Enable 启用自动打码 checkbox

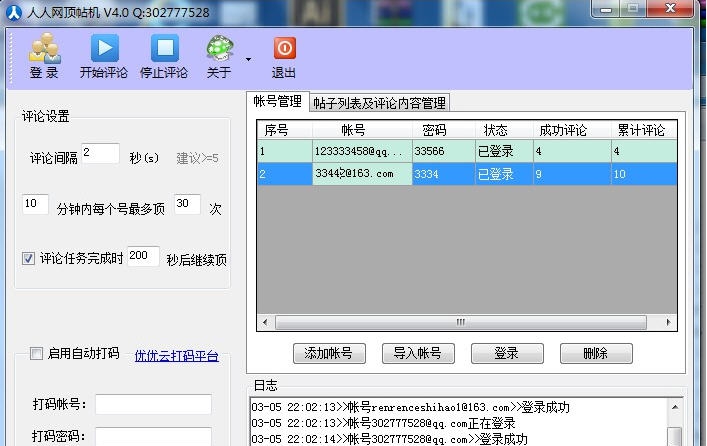[x=36, y=353]
